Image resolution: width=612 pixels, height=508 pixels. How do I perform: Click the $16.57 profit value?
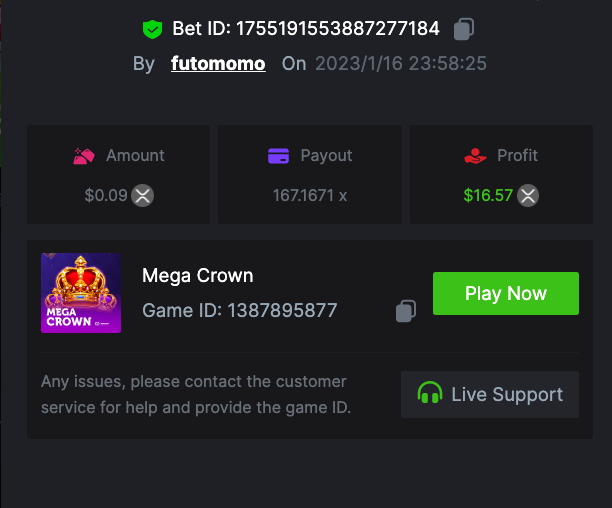click(488, 195)
